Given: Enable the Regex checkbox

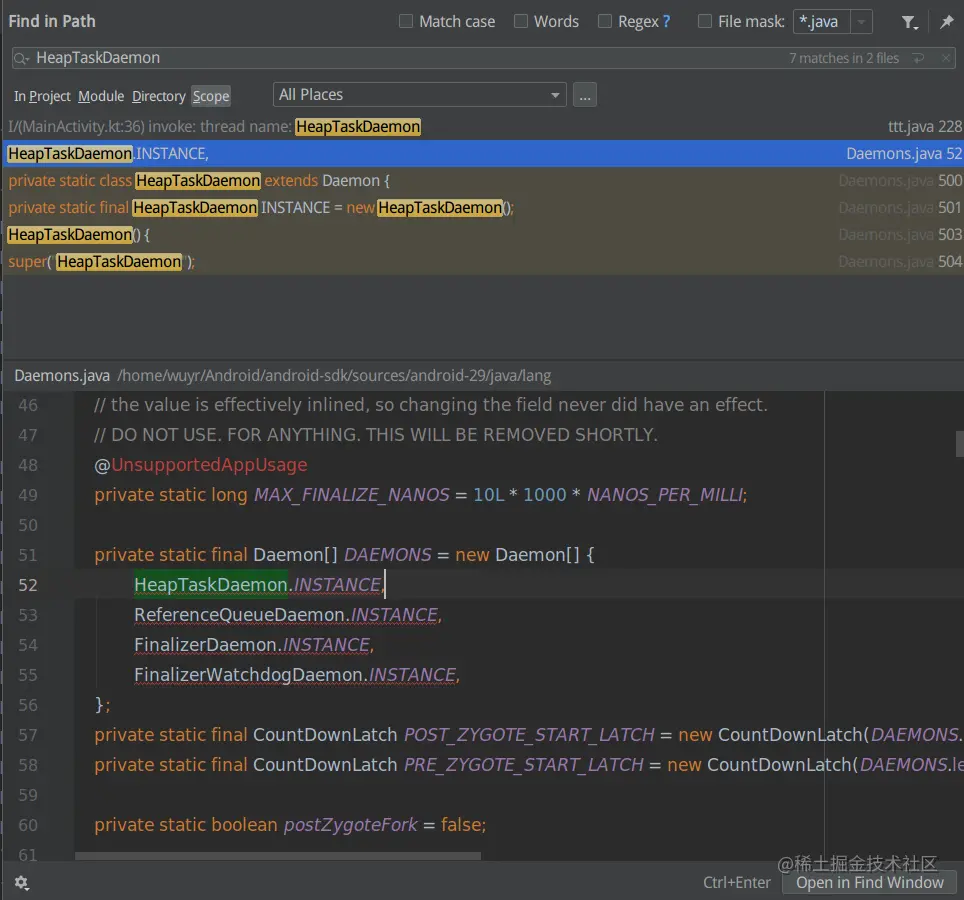Looking at the screenshot, I should [605, 21].
